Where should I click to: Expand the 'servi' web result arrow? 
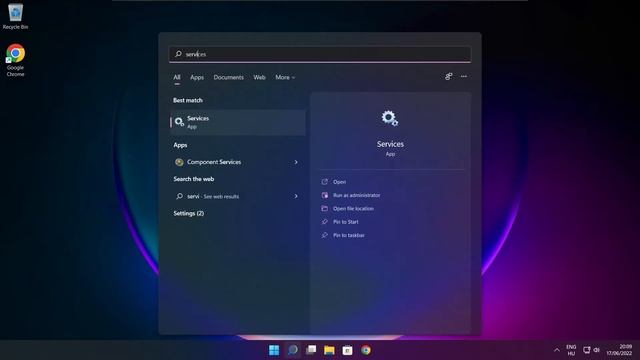[296, 196]
